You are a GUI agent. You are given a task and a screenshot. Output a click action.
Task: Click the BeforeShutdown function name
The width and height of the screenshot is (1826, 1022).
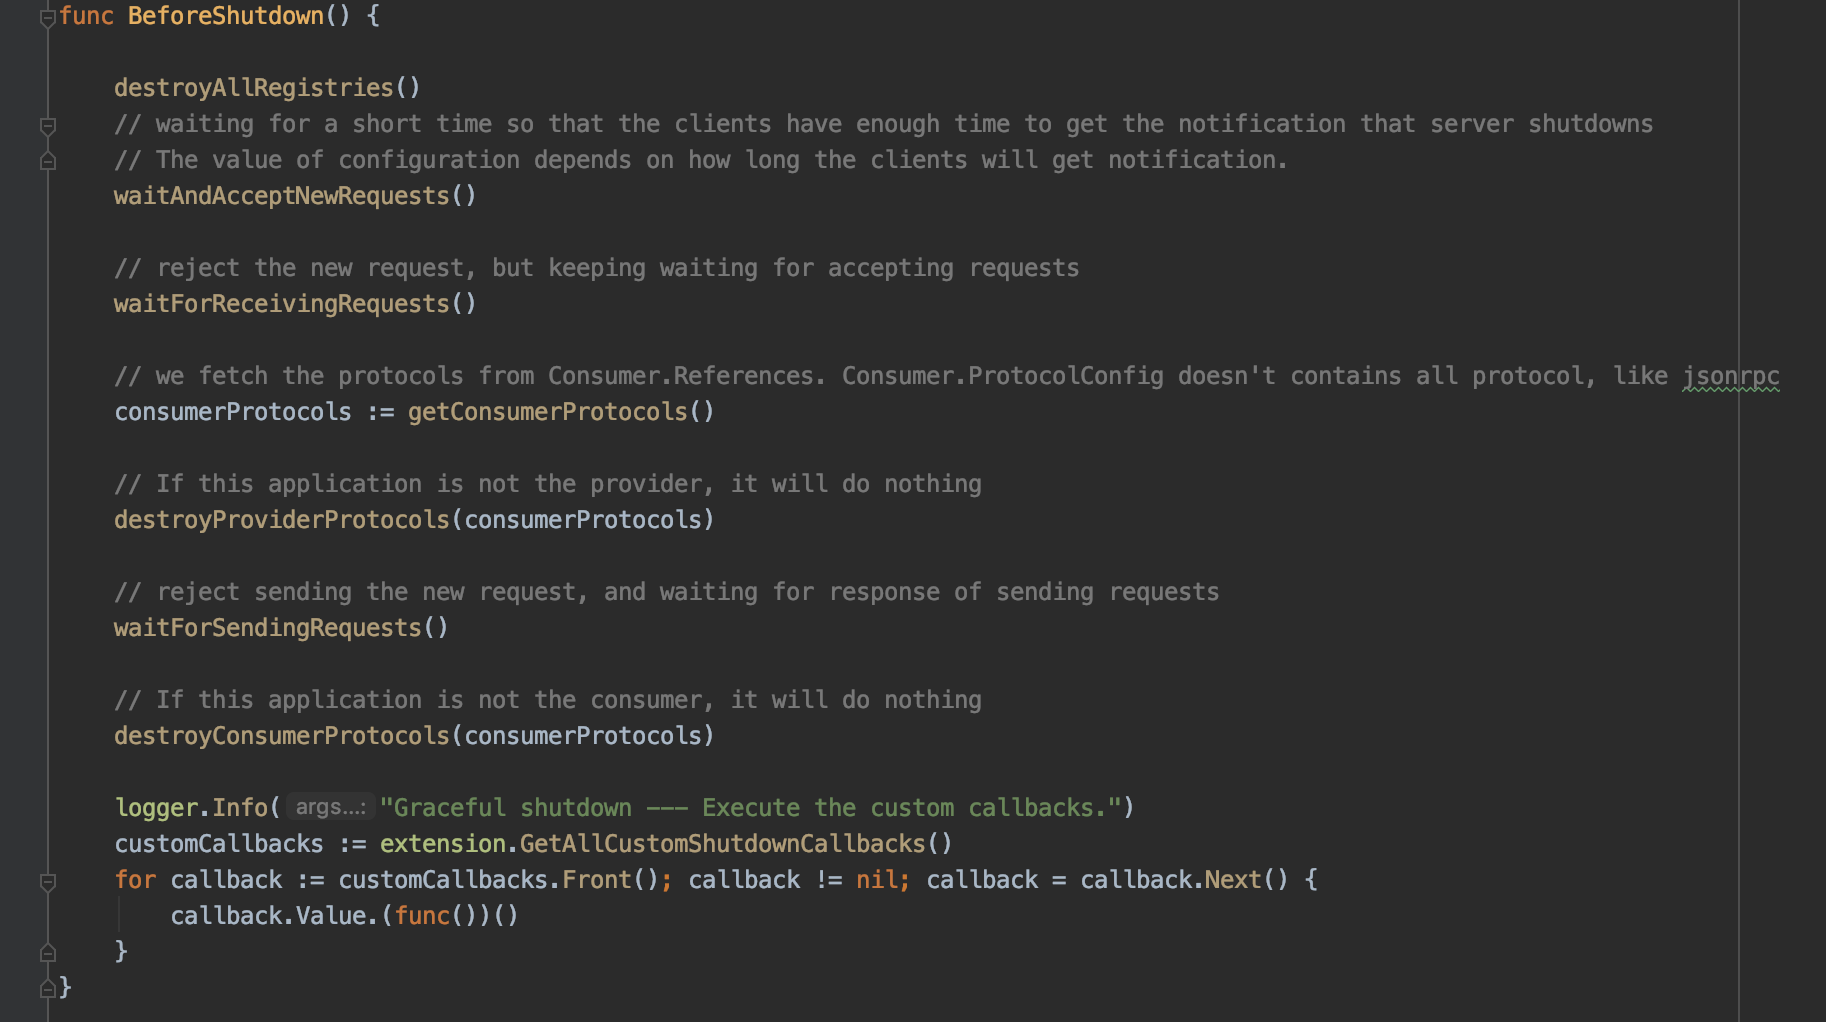(x=226, y=16)
